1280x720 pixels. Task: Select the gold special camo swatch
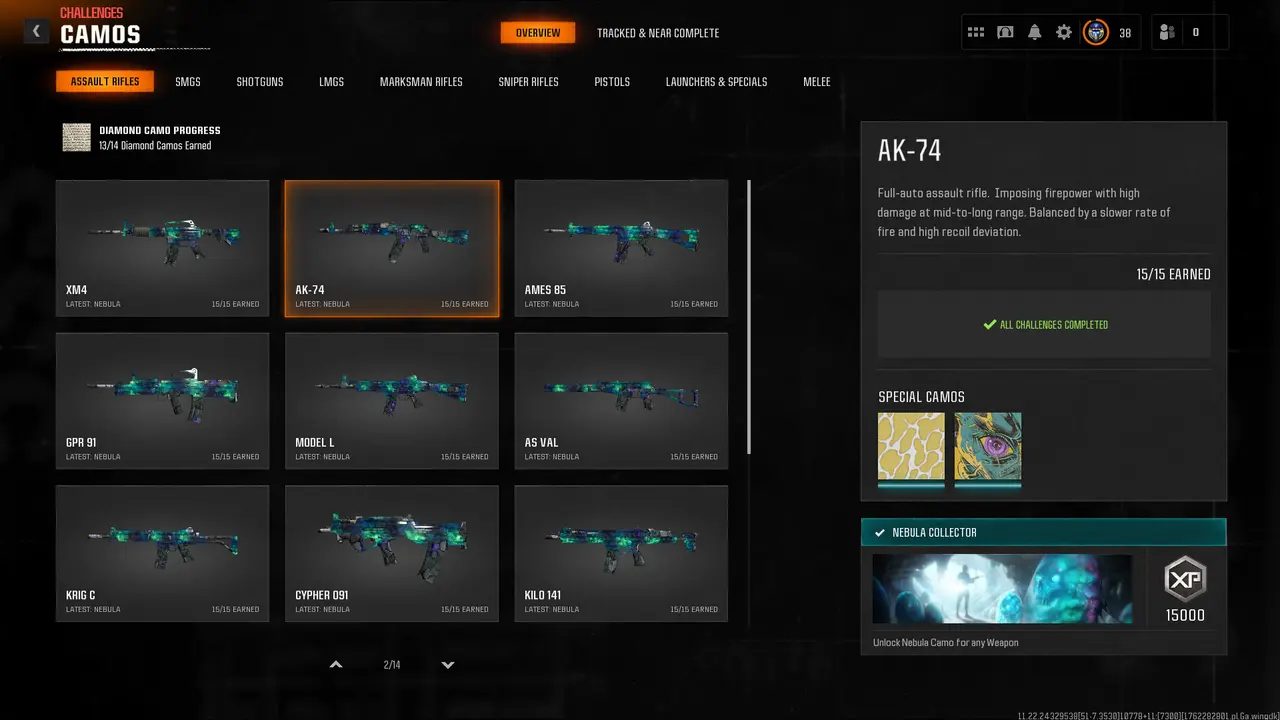click(911, 446)
